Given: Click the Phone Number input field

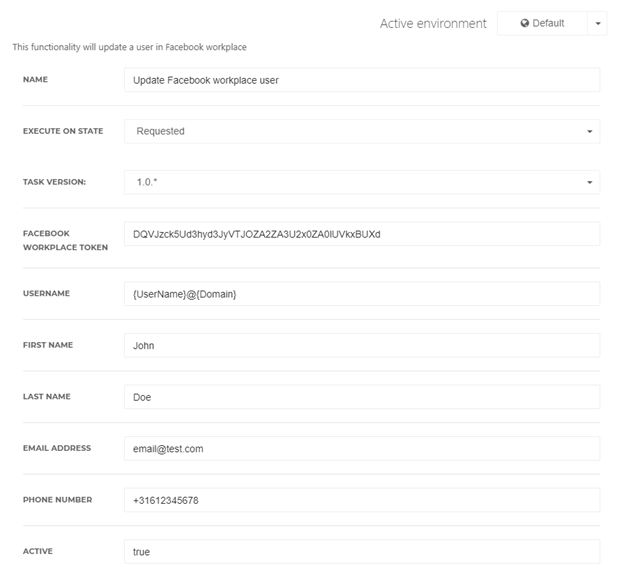Looking at the screenshot, I should [x=362, y=500].
